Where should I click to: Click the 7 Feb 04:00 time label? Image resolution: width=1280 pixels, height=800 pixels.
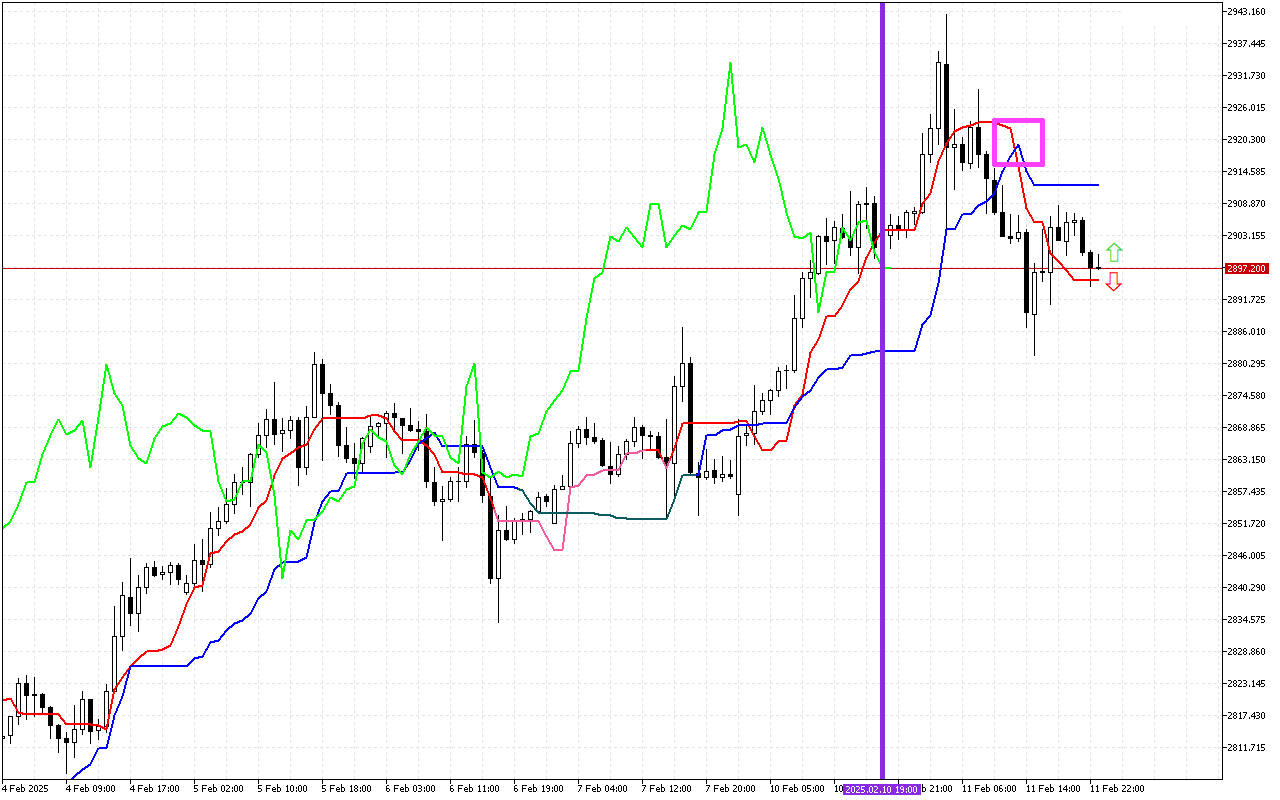point(603,789)
